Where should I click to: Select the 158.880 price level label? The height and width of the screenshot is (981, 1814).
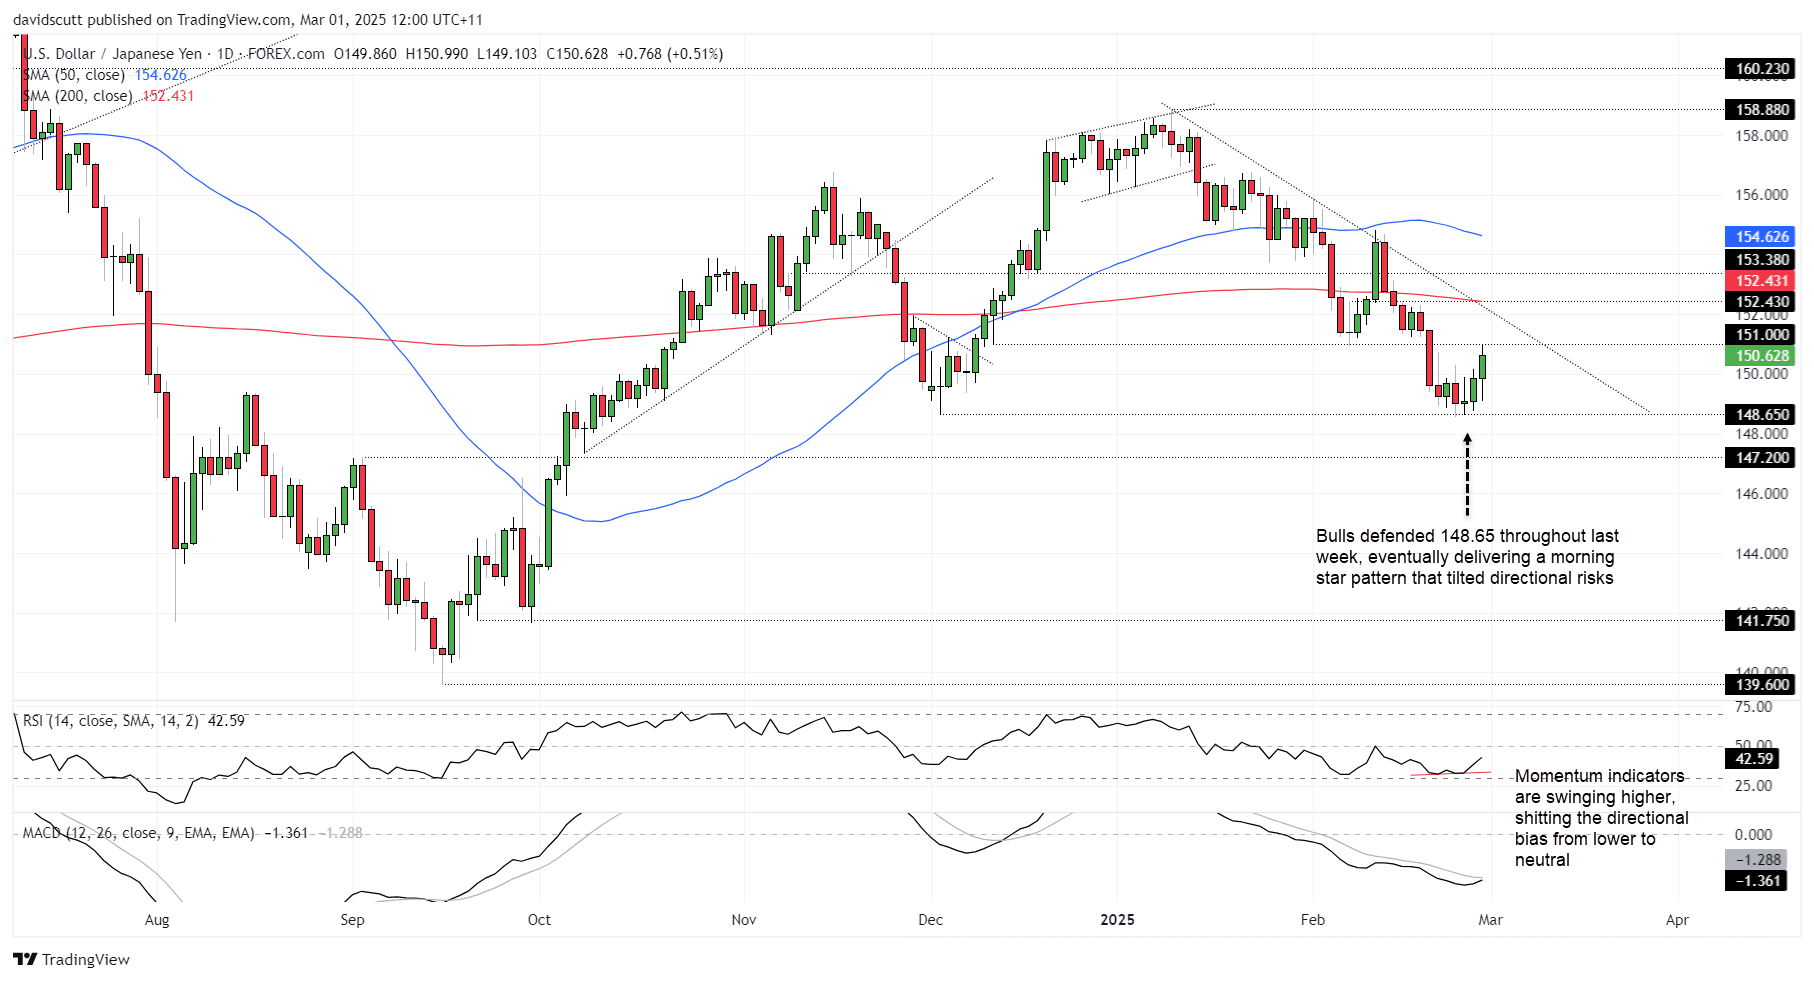[1760, 110]
